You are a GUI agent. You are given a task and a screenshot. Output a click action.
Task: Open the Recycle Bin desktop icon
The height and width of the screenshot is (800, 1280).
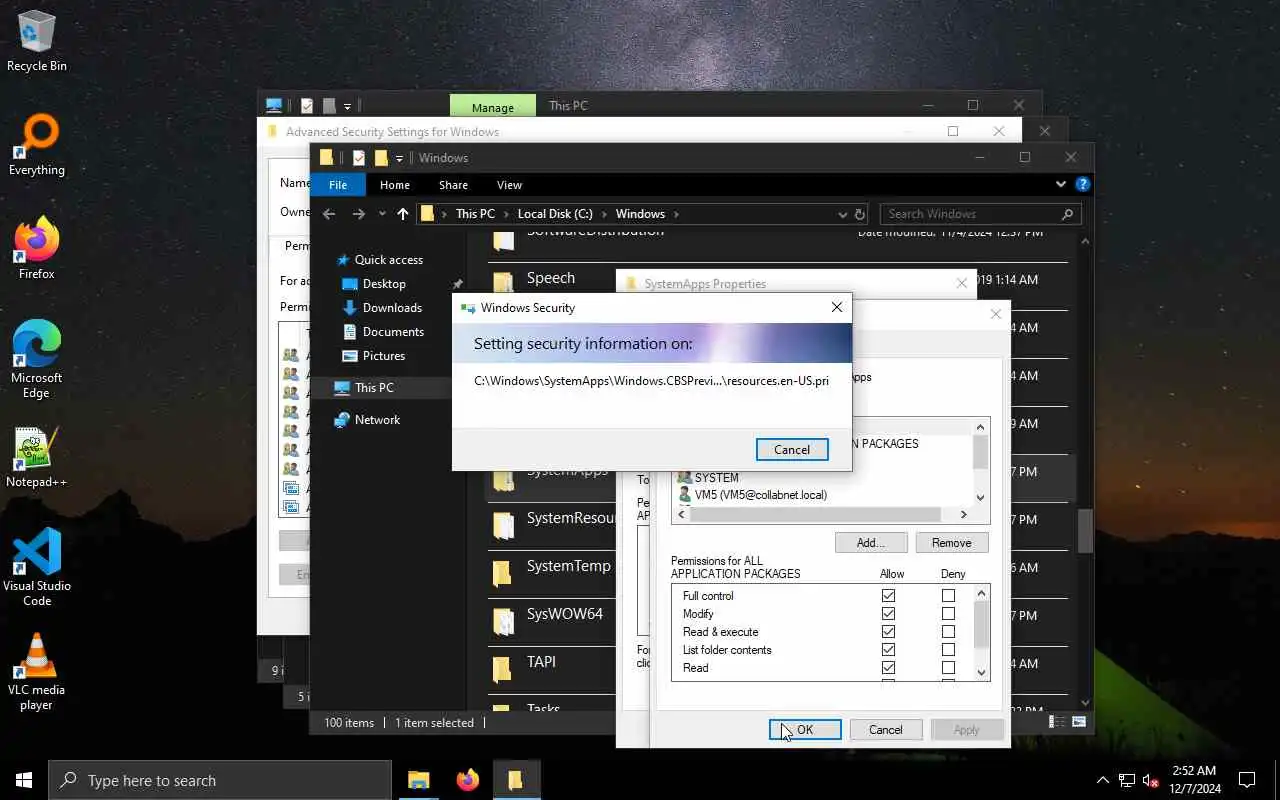[37, 42]
